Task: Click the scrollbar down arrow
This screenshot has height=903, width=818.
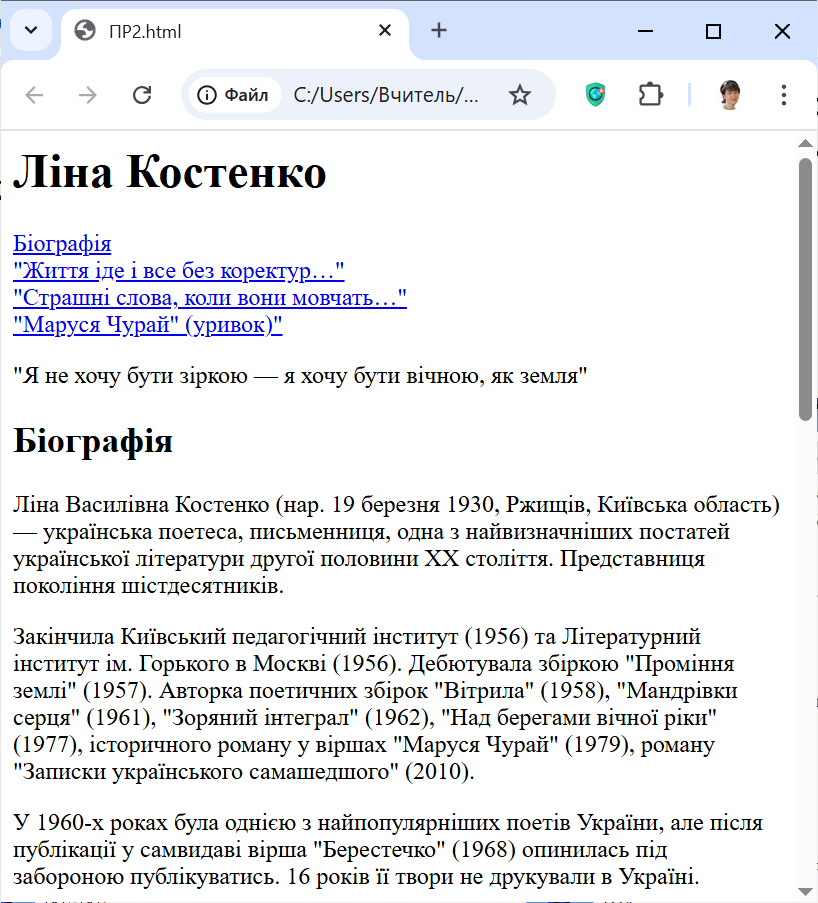Action: 806,890
